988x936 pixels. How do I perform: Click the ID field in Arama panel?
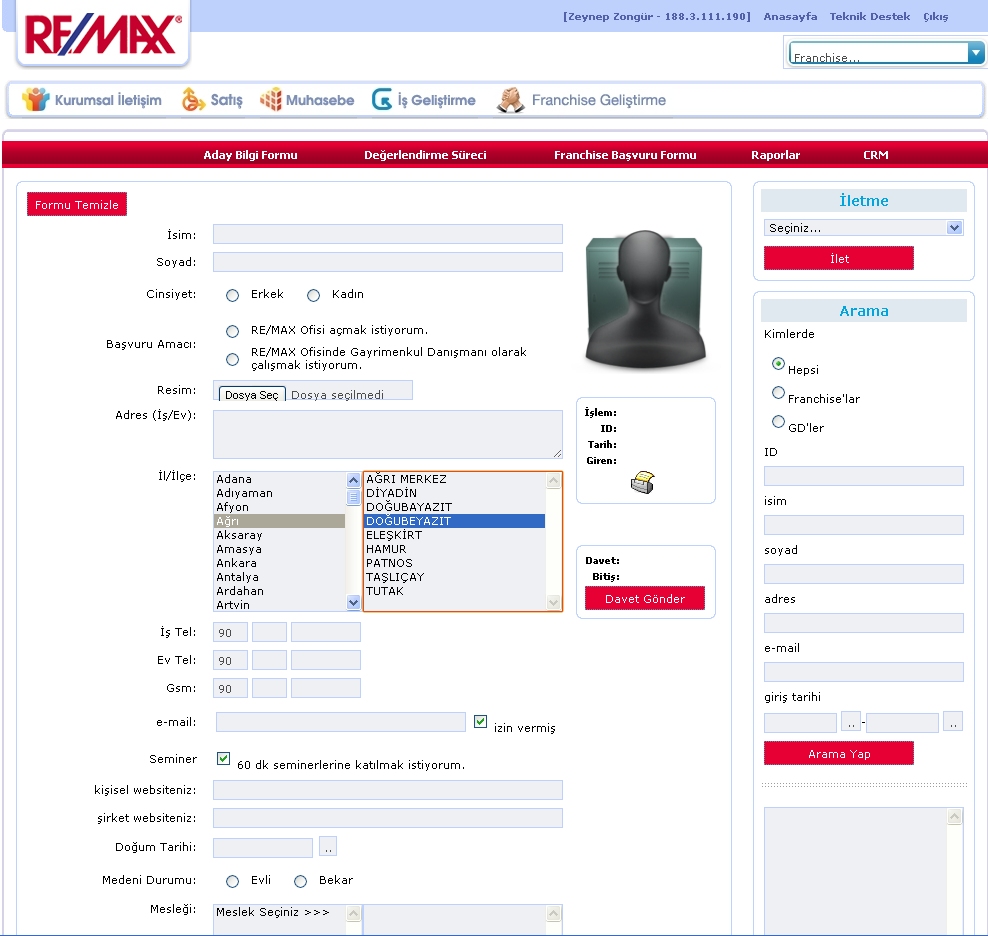pyautogui.click(x=864, y=476)
